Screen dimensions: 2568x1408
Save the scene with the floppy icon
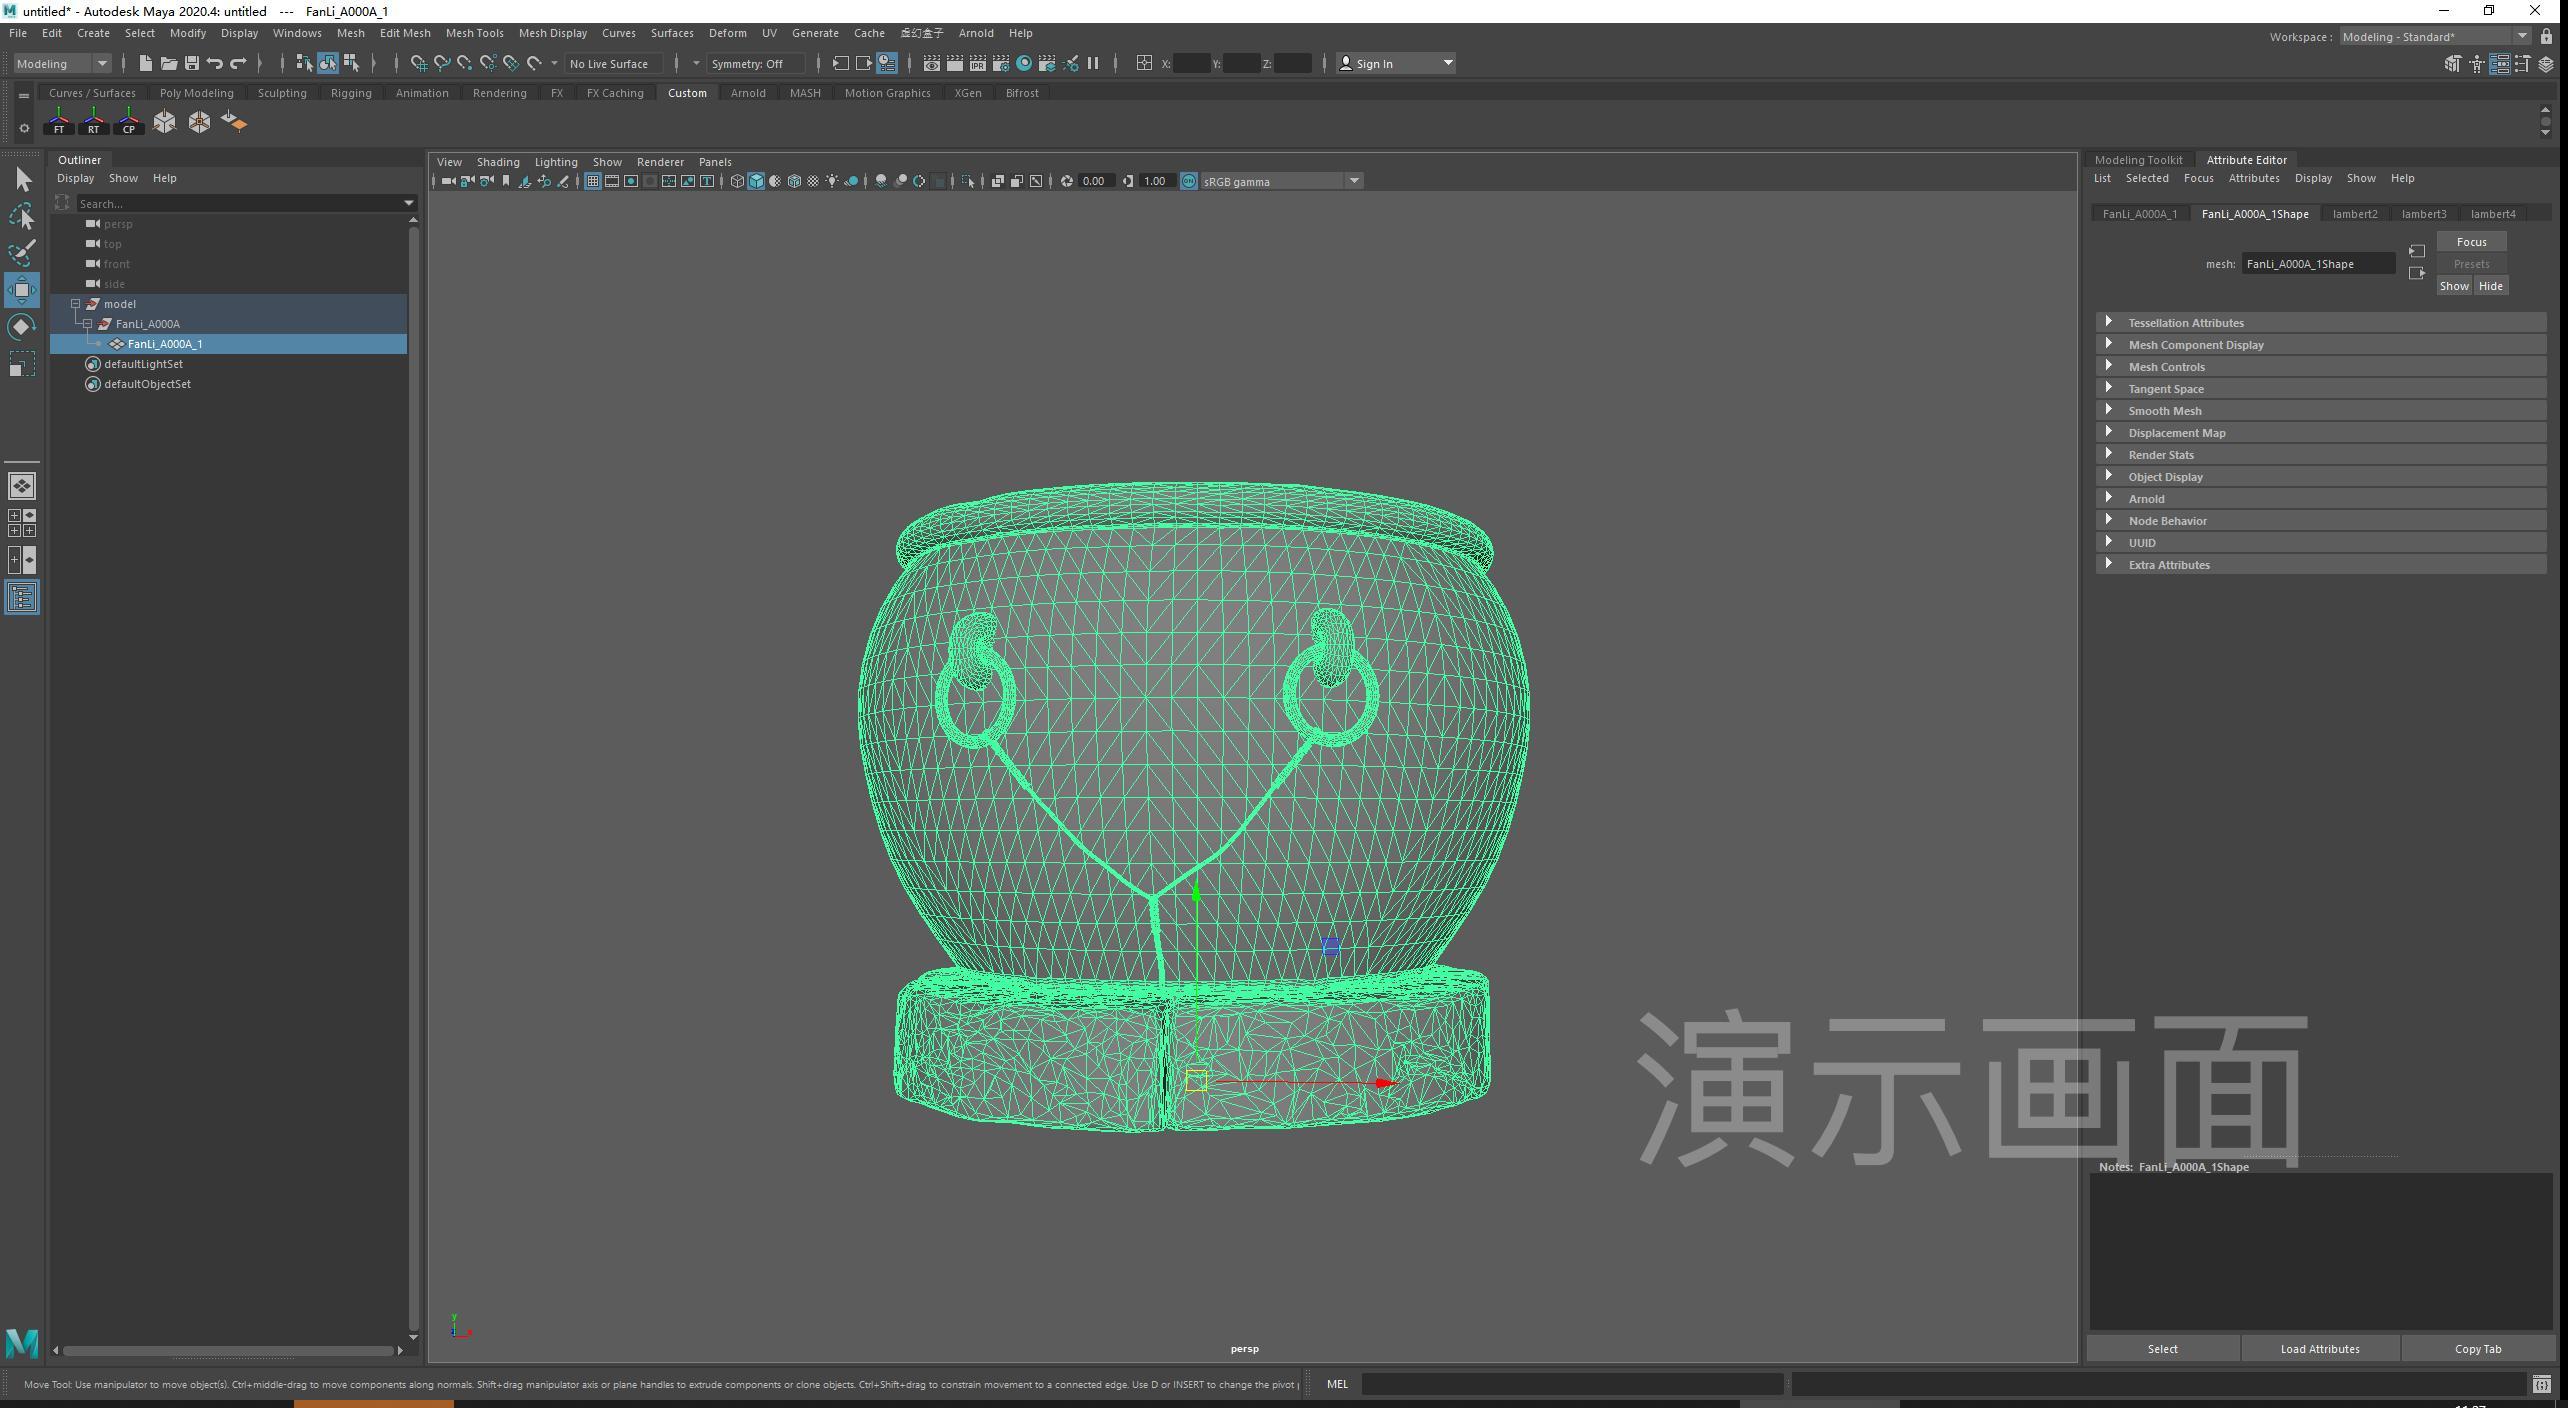192,63
